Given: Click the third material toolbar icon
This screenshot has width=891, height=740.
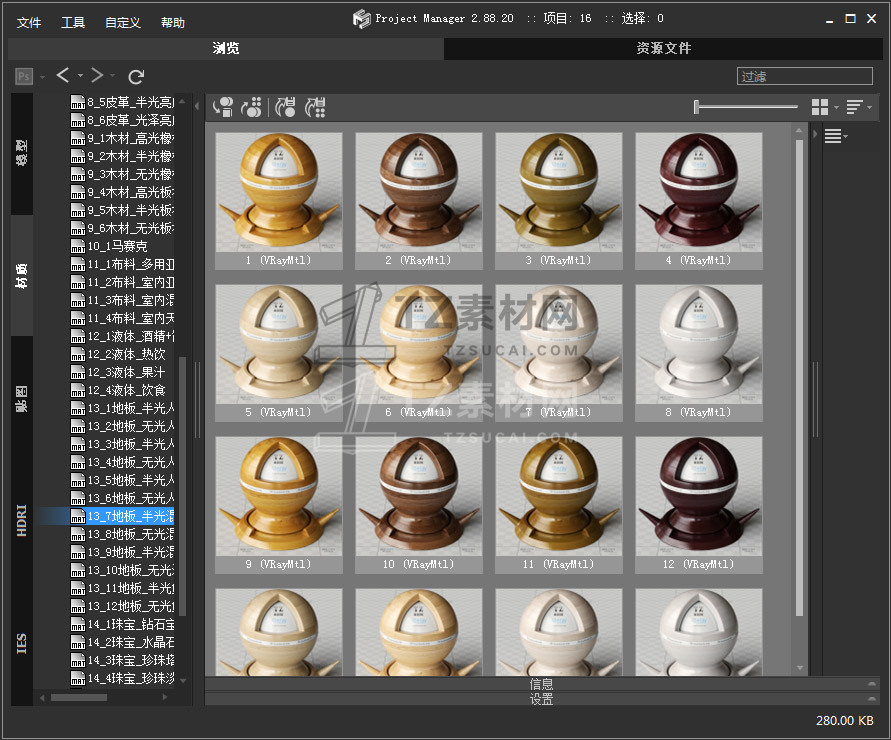Looking at the screenshot, I should tap(285, 107).
